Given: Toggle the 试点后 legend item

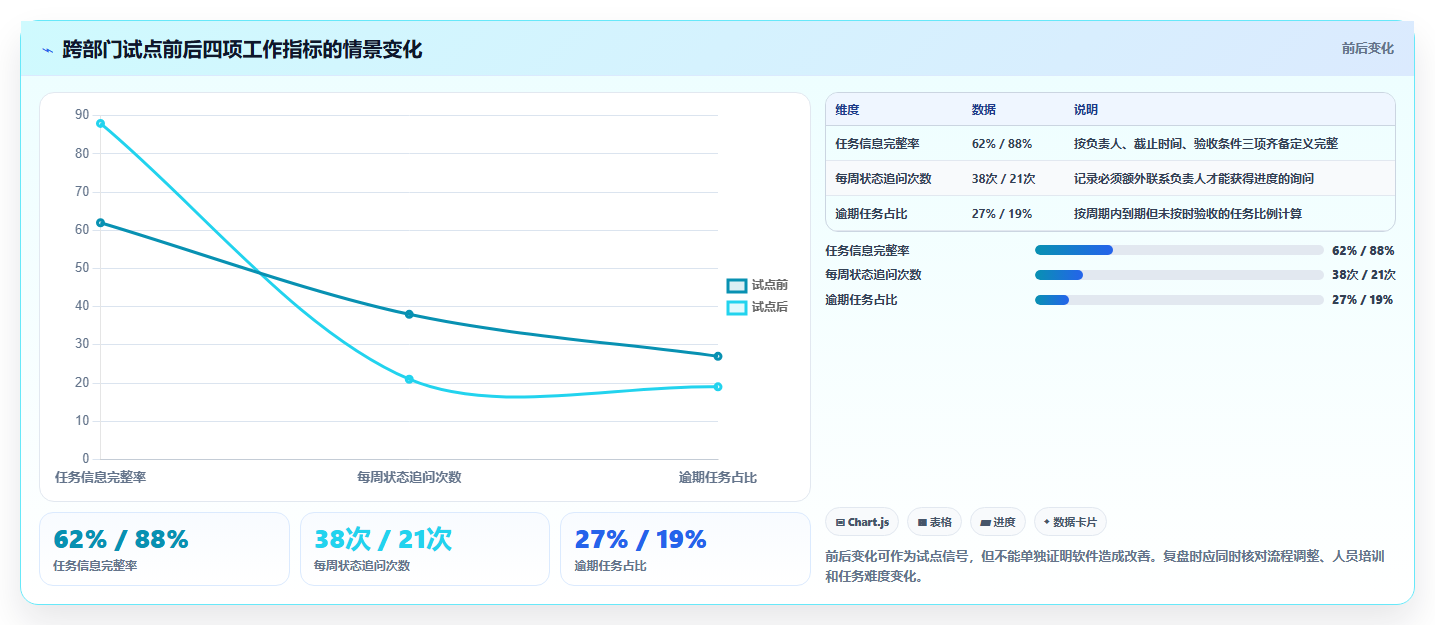Looking at the screenshot, I should (757, 307).
